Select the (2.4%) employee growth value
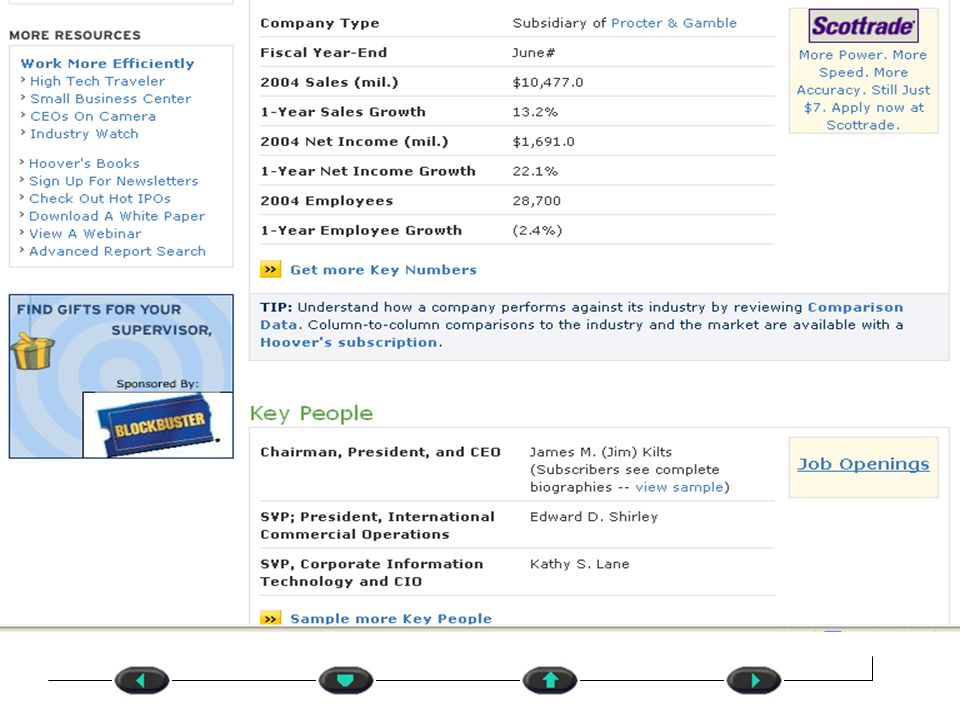Image resolution: width=960 pixels, height=720 pixels. (x=538, y=231)
